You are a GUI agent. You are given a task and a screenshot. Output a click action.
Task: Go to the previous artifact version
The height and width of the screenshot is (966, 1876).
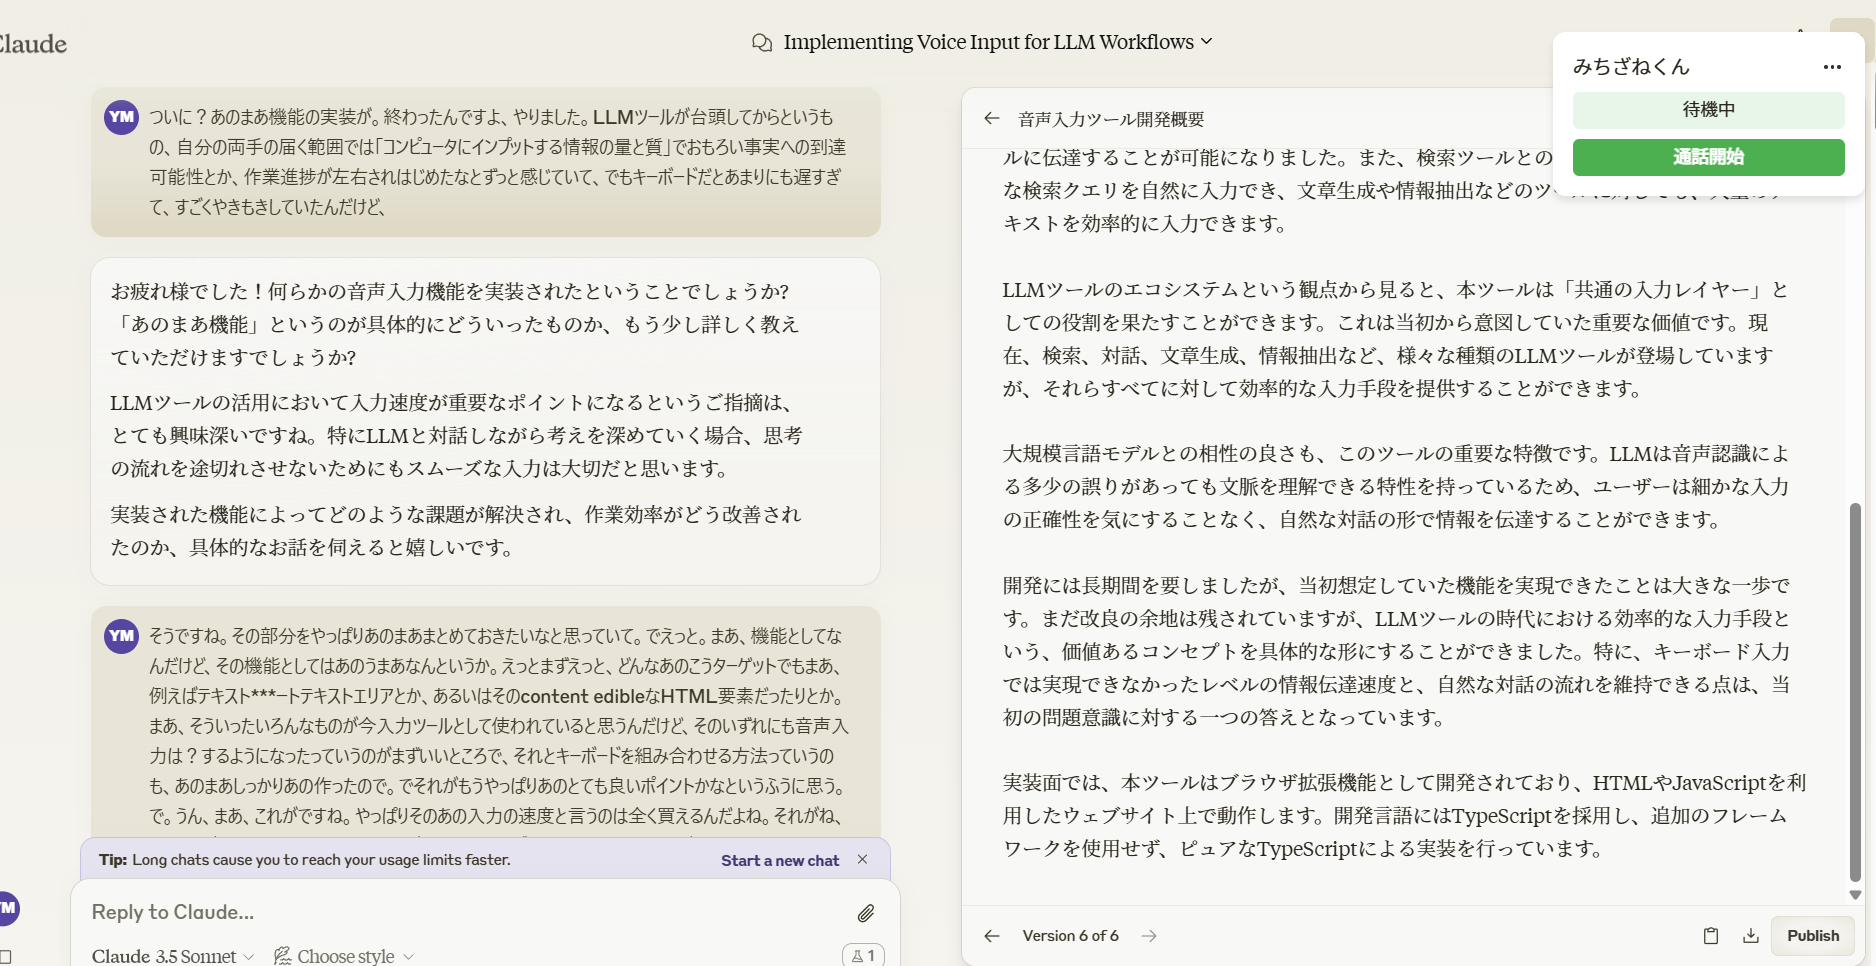(992, 936)
